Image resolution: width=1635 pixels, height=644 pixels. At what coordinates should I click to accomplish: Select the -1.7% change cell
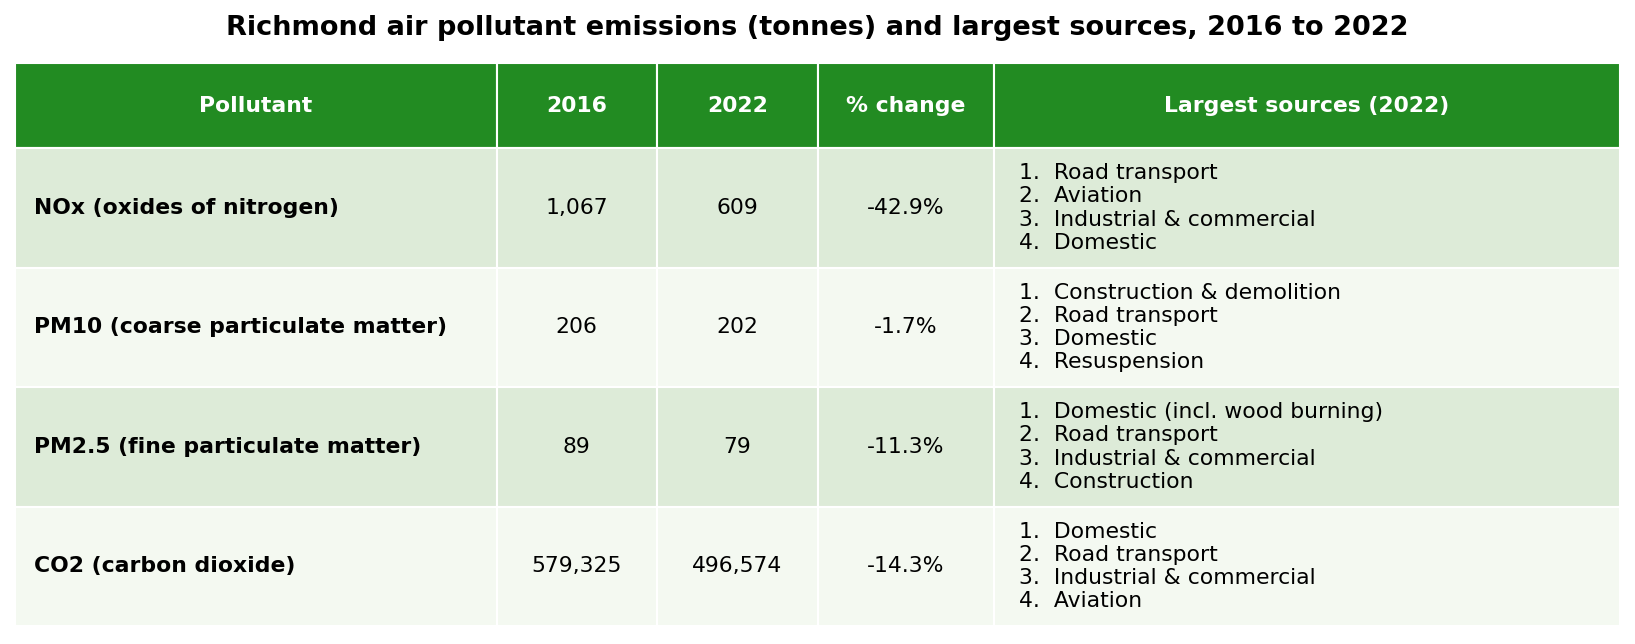[906, 327]
